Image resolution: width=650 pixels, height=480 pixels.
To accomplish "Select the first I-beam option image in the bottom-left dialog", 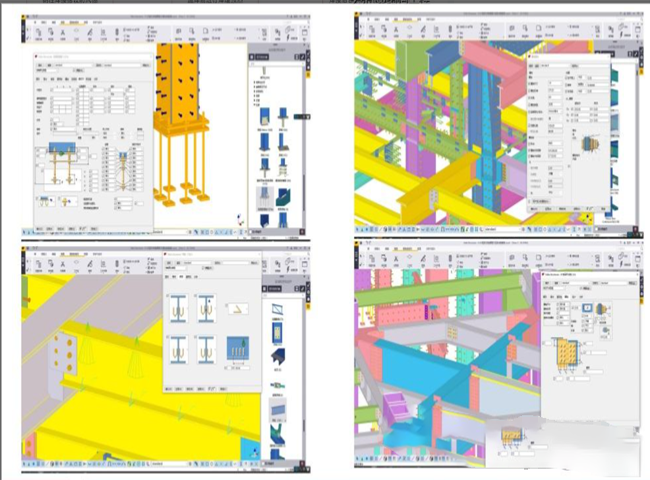I will click(182, 308).
